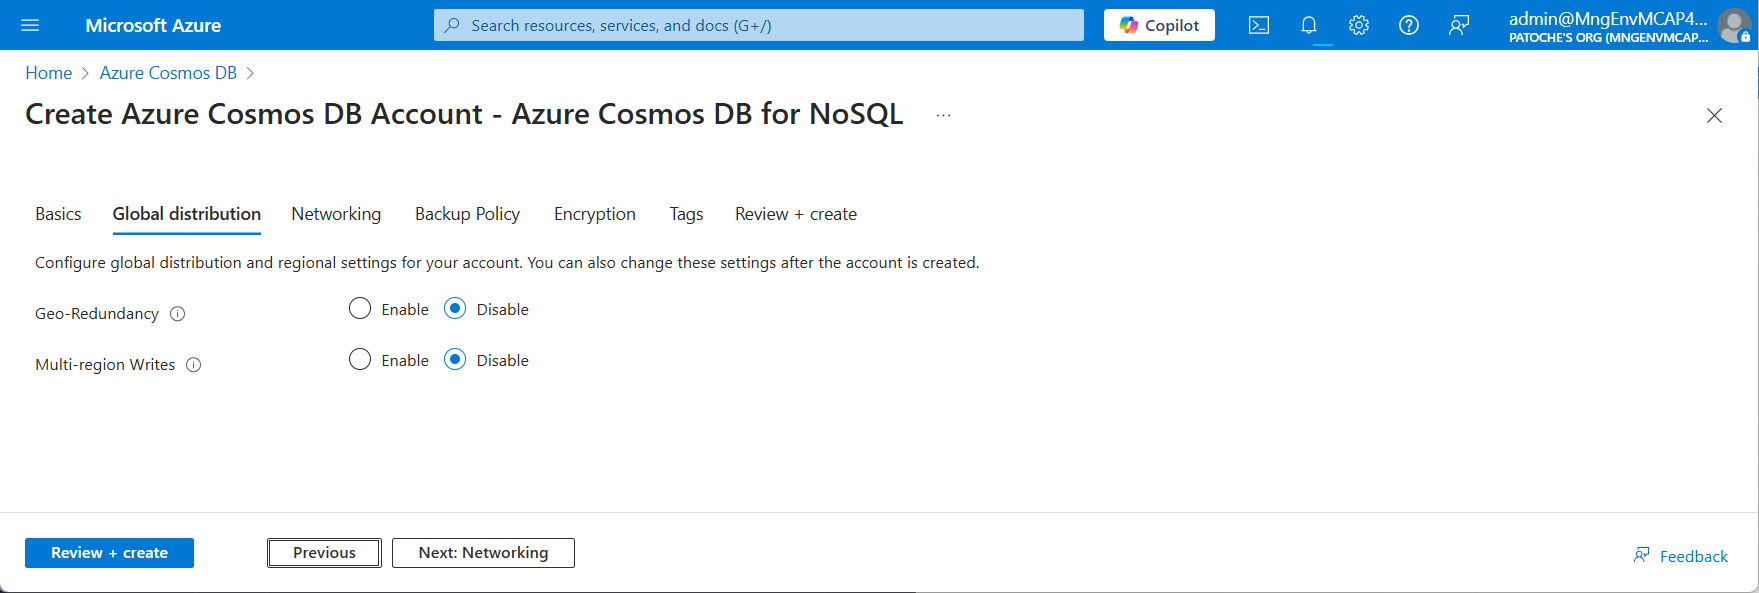The height and width of the screenshot is (593, 1759).
Task: Click Review + create at the bottom
Action: (109, 552)
